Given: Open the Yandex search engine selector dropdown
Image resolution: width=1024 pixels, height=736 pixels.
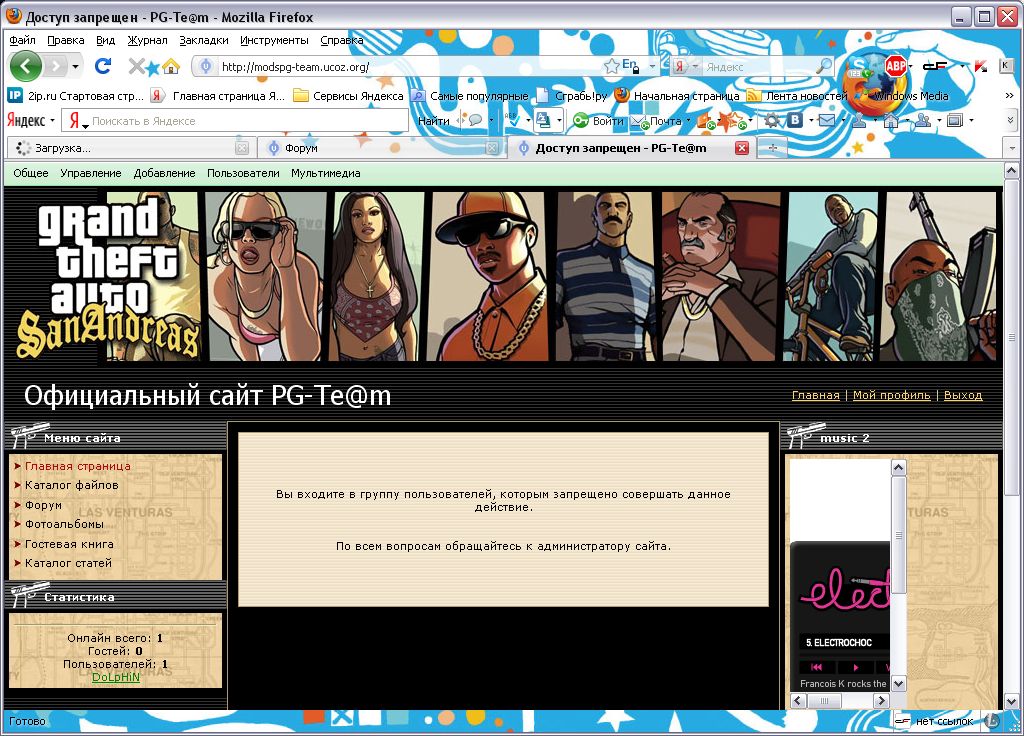Looking at the screenshot, I should pos(686,67).
